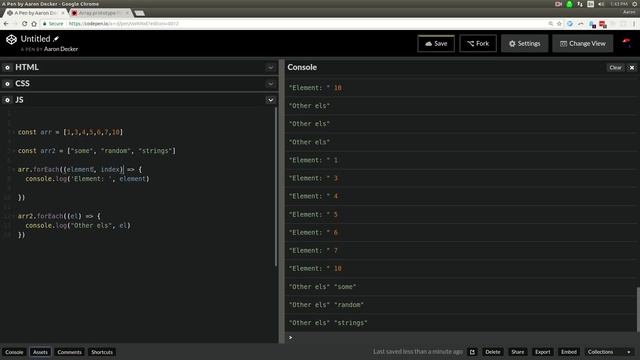Grab the console scrollbar thumb
Image resolution: width=640 pixels, height=360 pixels.
638,309
